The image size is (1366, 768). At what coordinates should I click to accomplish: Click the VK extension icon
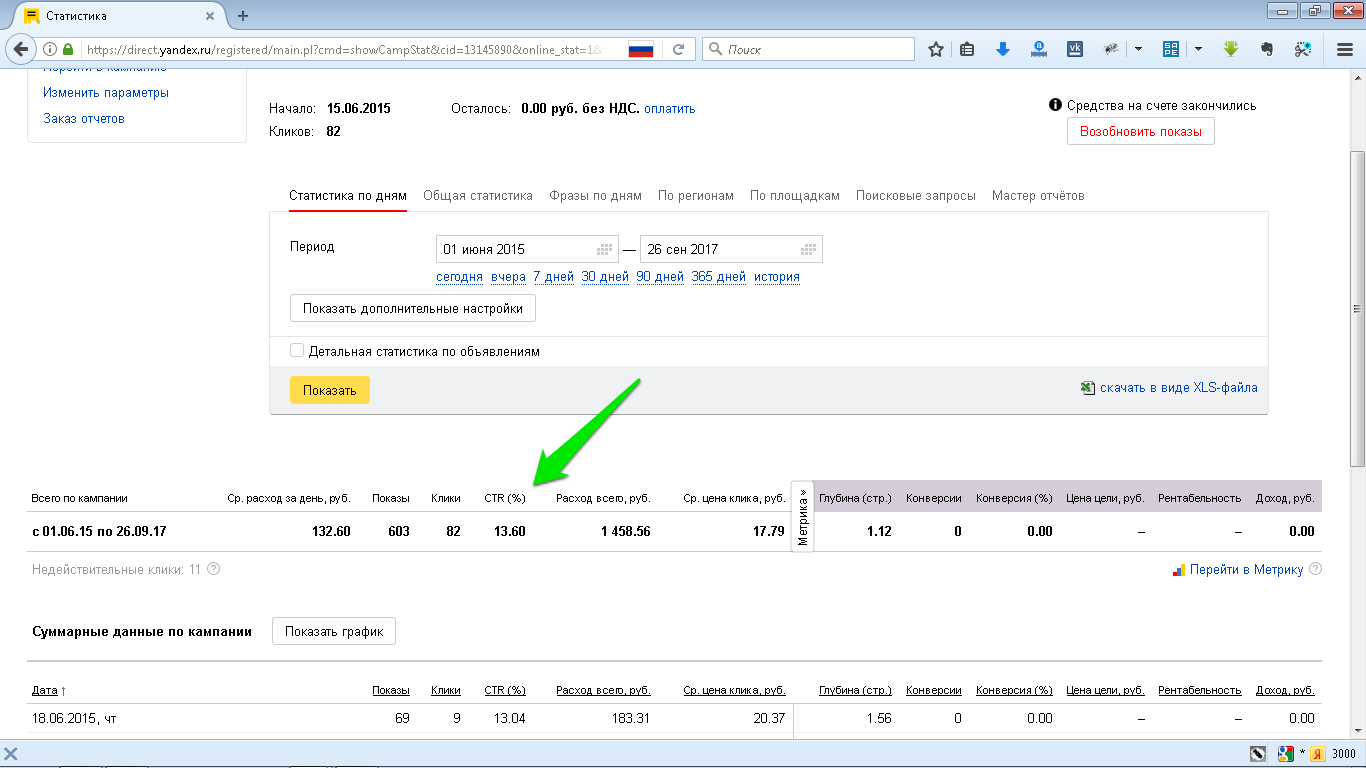tap(1075, 49)
